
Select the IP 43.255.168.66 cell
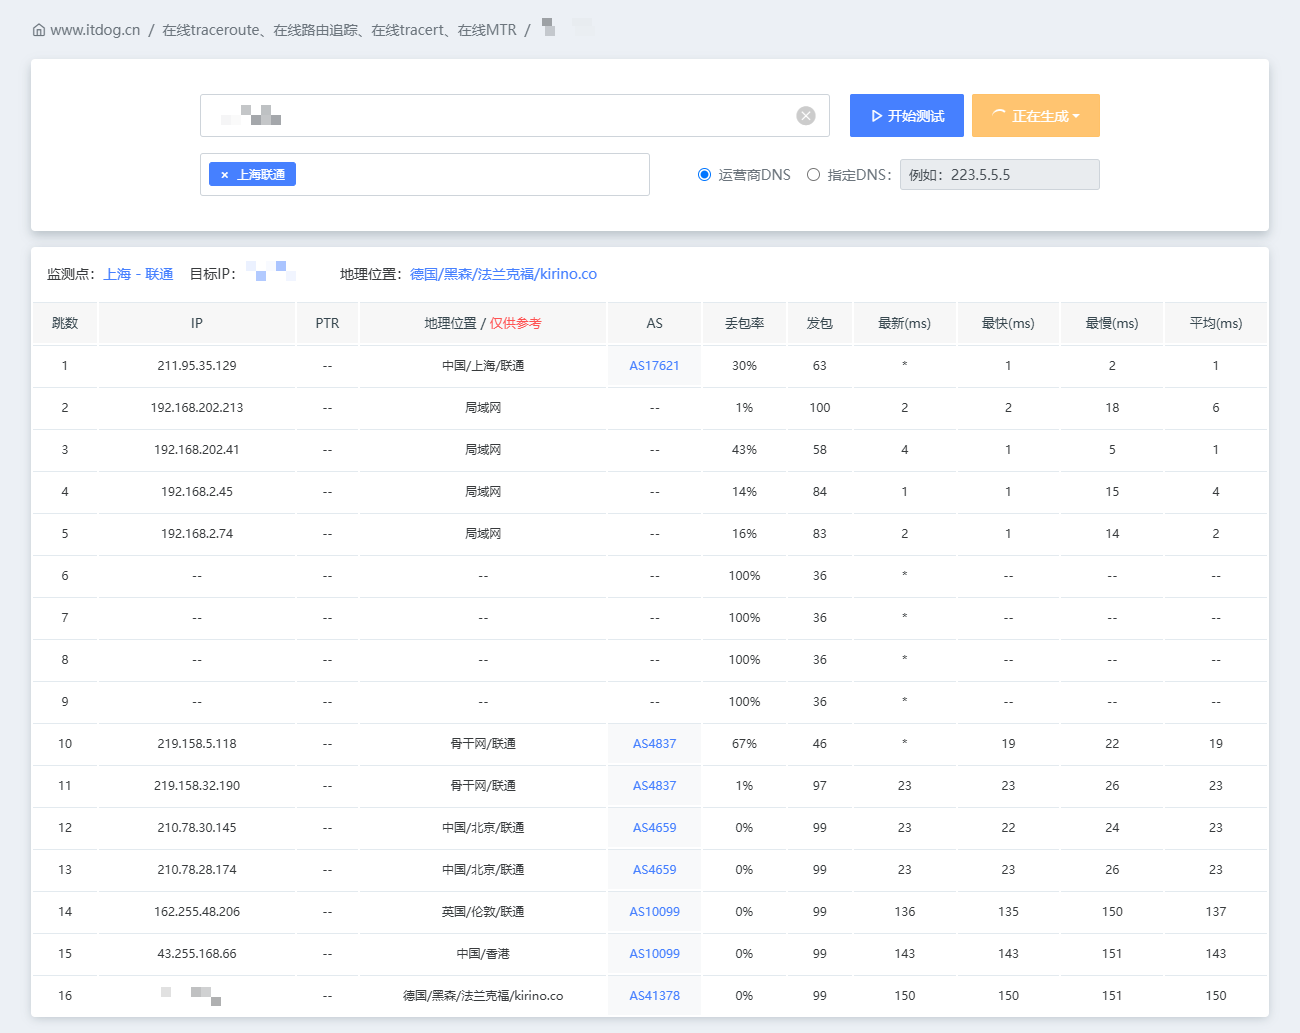point(197,954)
